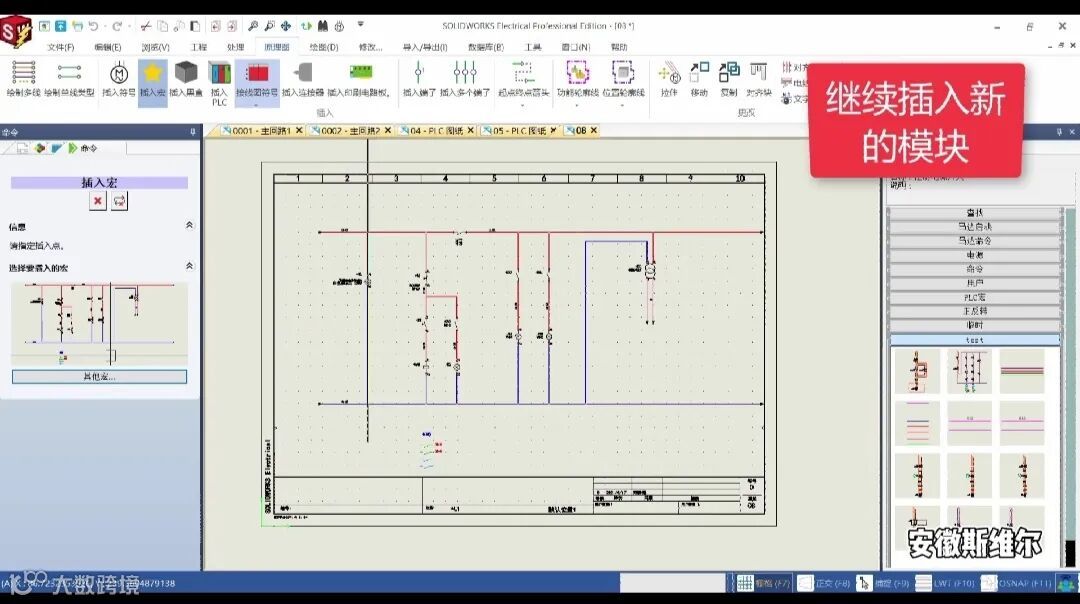The width and height of the screenshot is (1080, 604).
Task: Click the Move tool in ribbon
Action: tap(699, 79)
